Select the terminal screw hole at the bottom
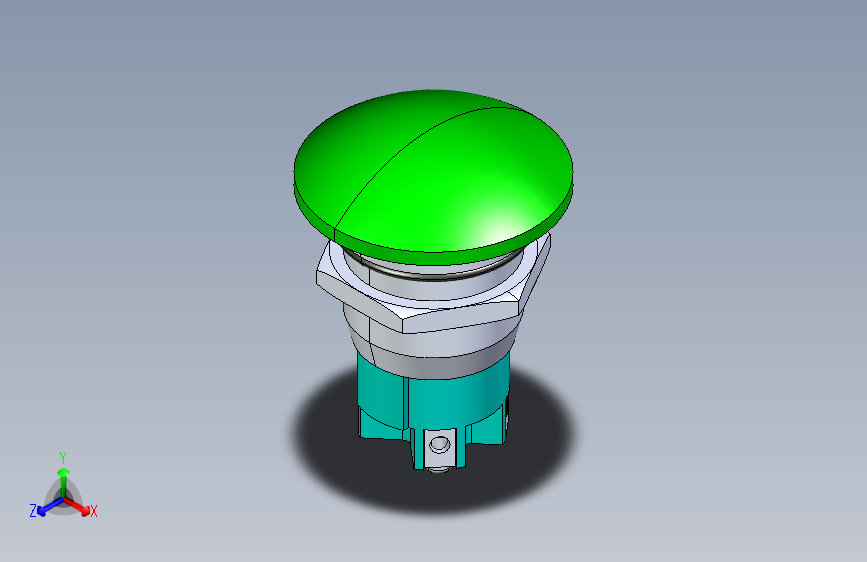867x562 pixels. pyautogui.click(x=440, y=444)
